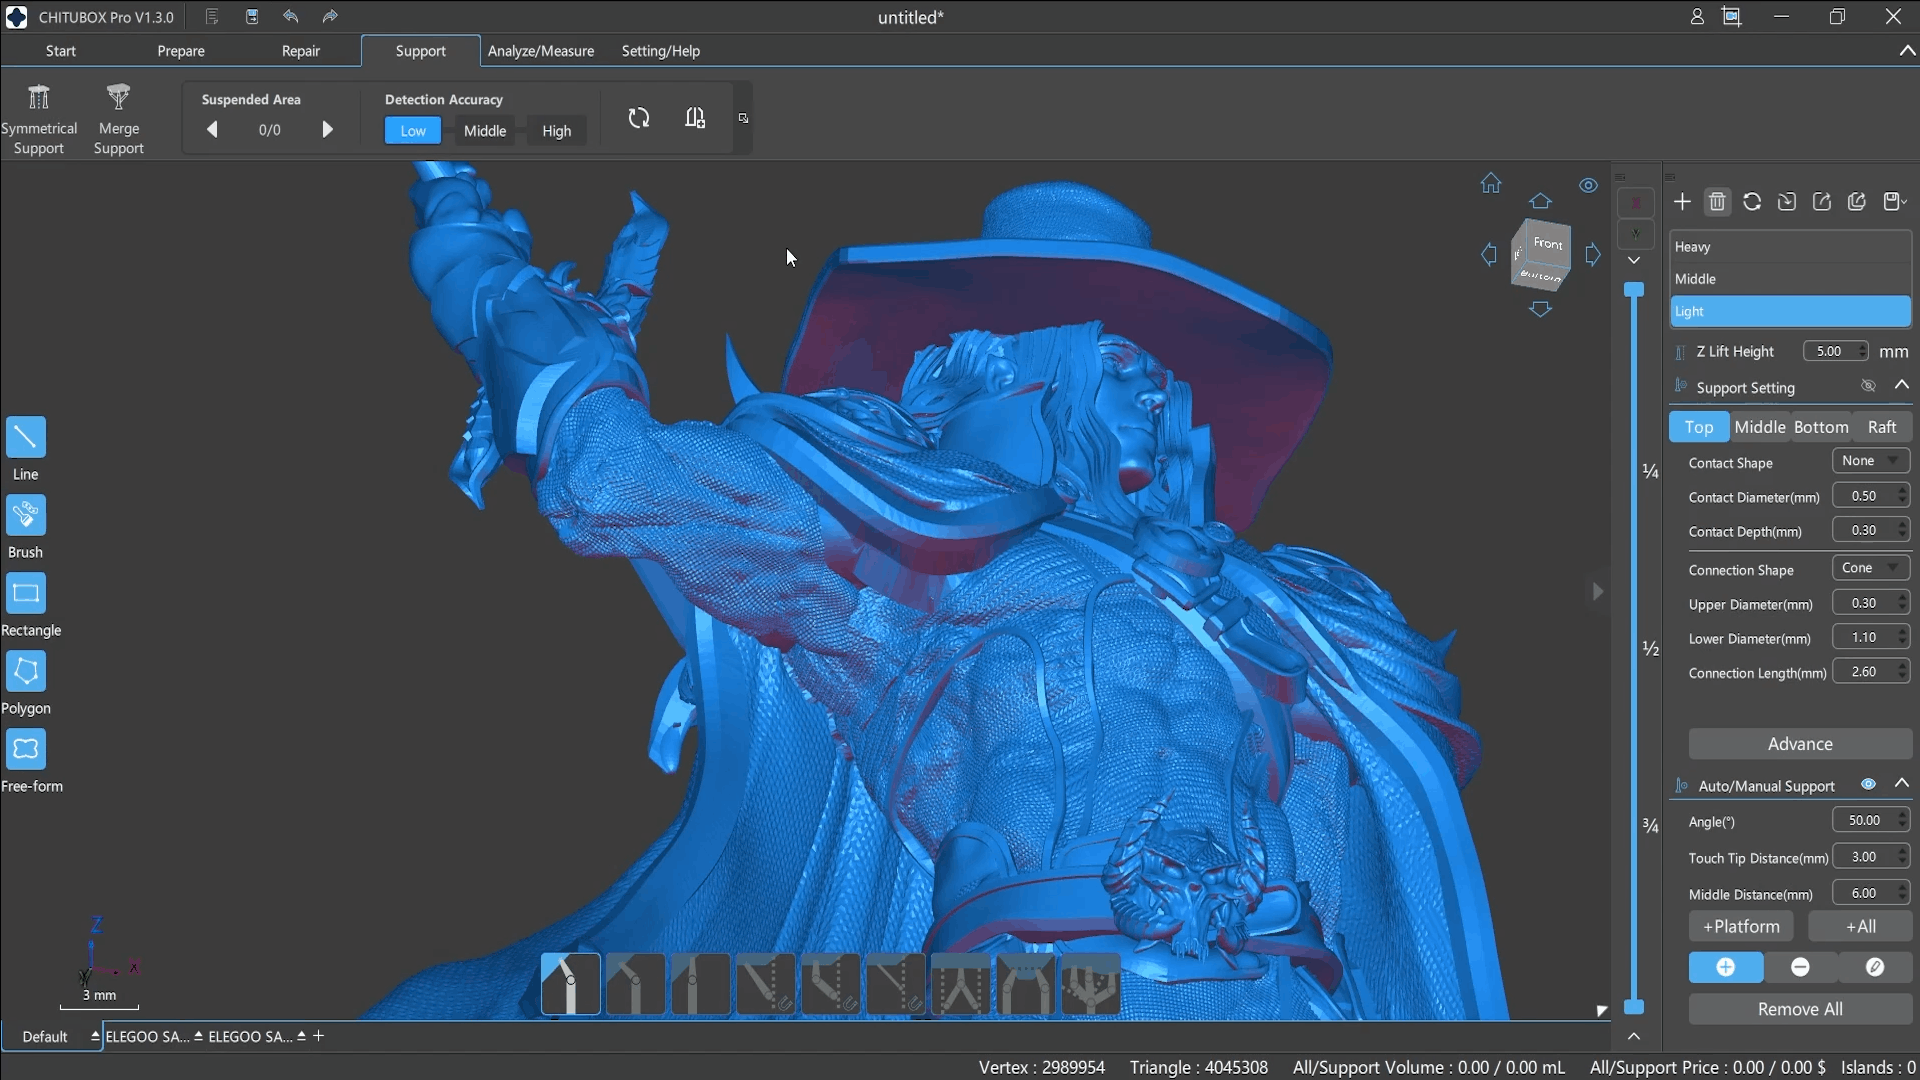Screen dimensions: 1920x1080
Task: Click the mirror icon beside refresh
Action: (695, 118)
